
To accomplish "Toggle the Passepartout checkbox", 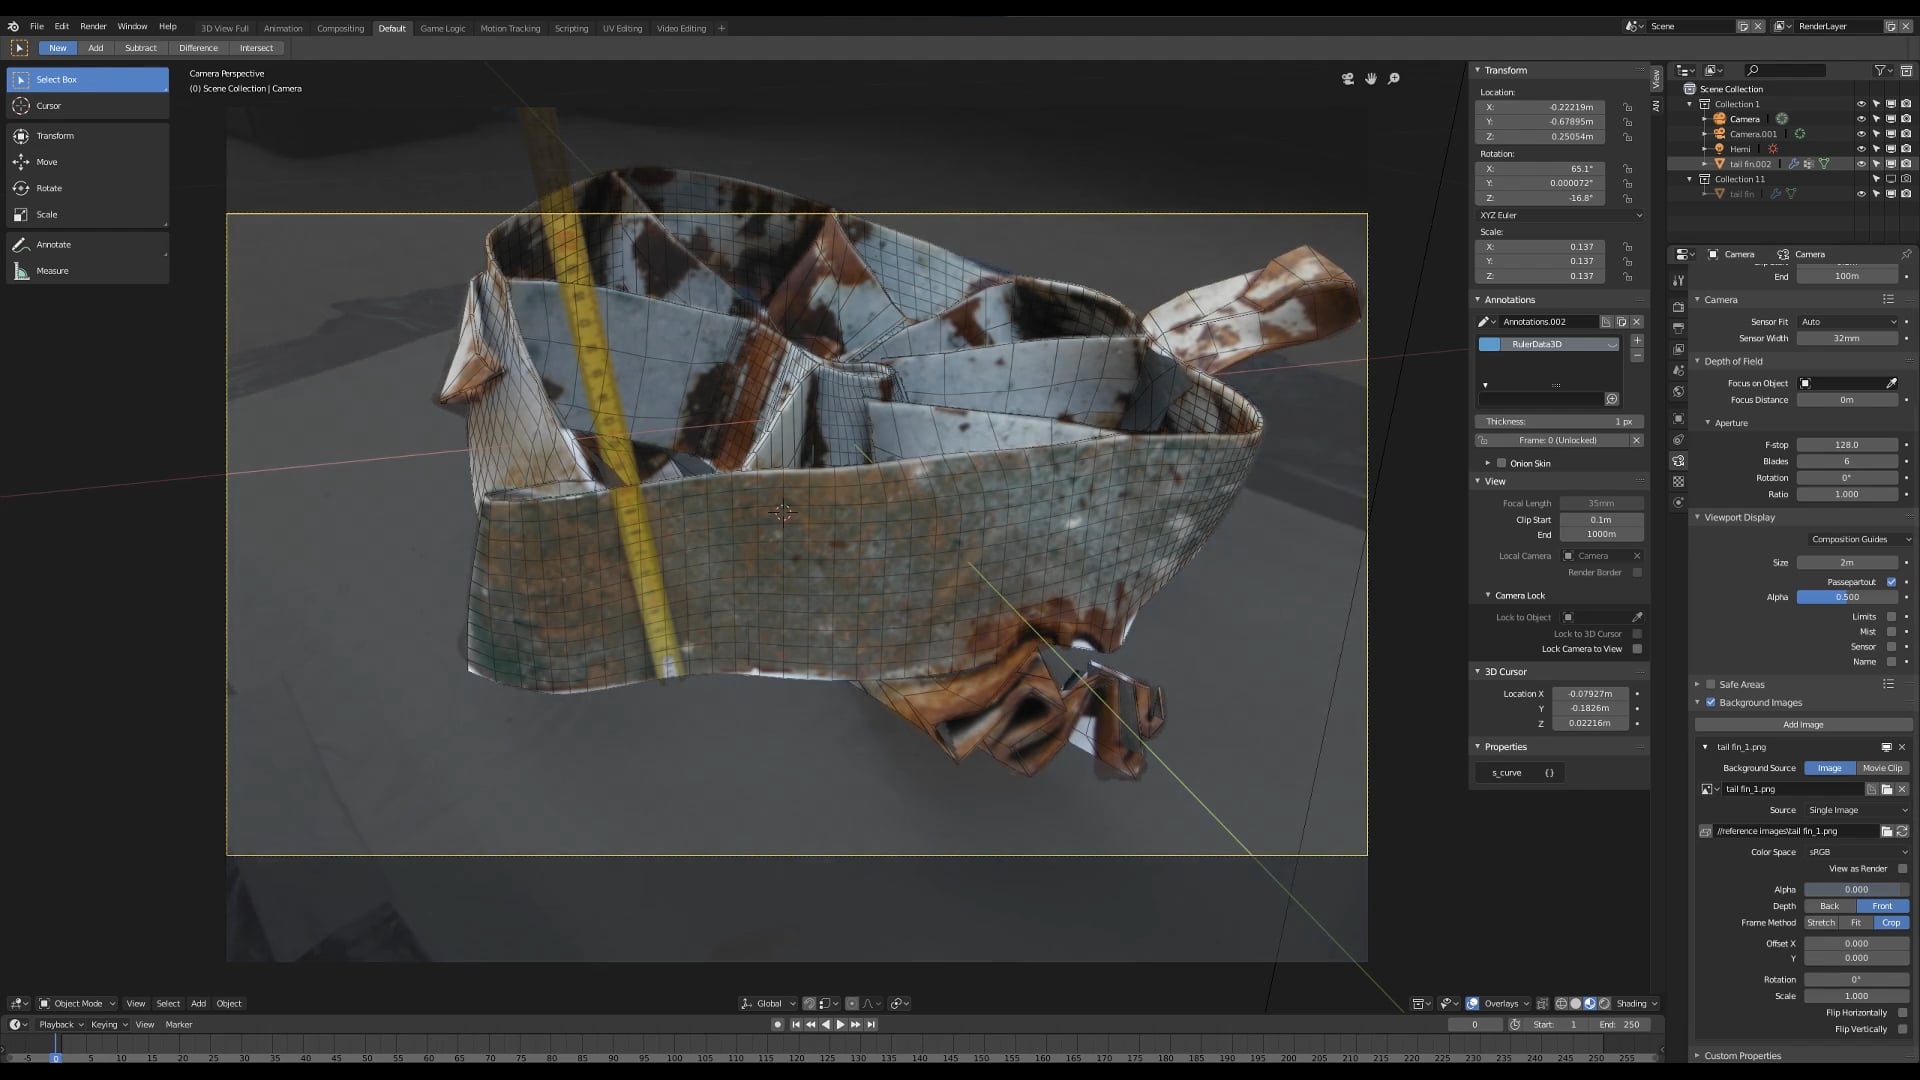I will (1891, 582).
